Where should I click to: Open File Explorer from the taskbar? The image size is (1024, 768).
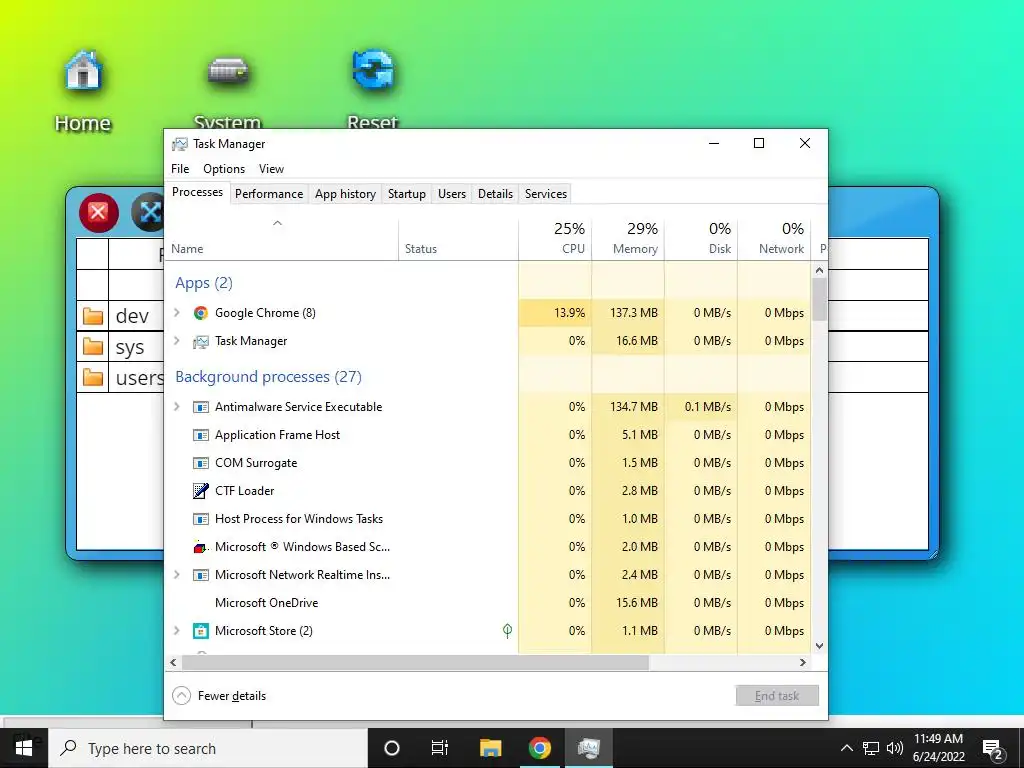(x=490, y=748)
